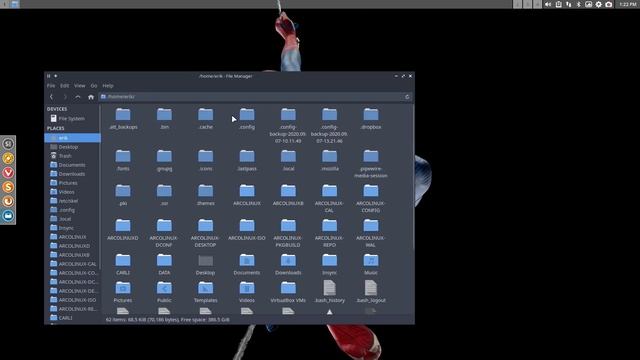This screenshot has height=360, width=640.
Task: Click the network icon in the top panel
Action: click(x=569, y=4)
